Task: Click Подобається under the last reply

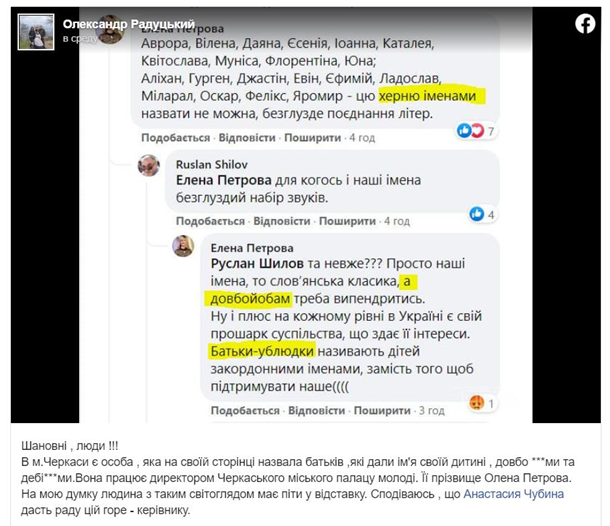Action: (x=245, y=411)
